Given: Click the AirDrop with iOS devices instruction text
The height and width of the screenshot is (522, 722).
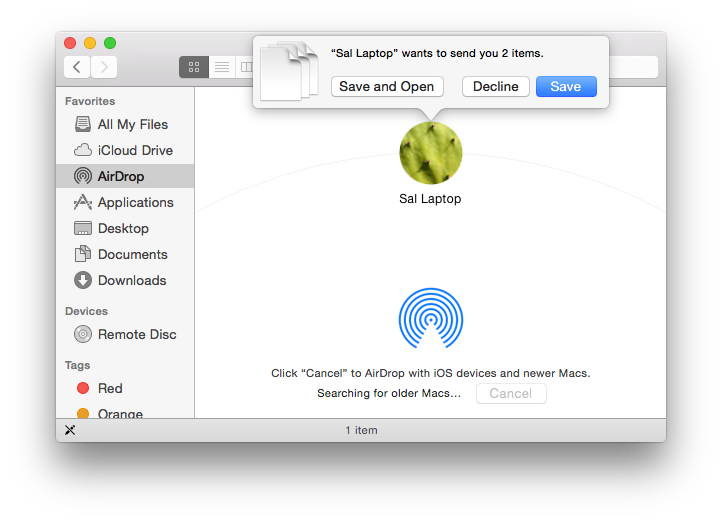Looking at the screenshot, I should click(431, 373).
